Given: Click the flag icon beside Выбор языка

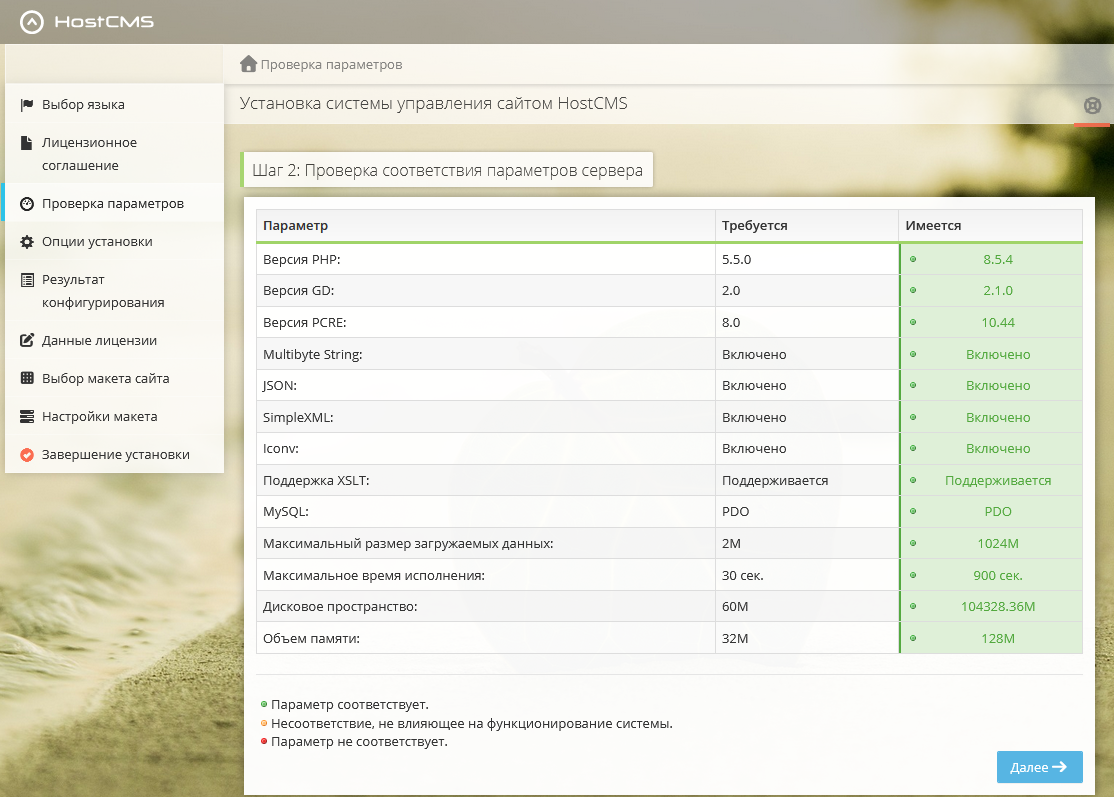Looking at the screenshot, I should tap(27, 104).
